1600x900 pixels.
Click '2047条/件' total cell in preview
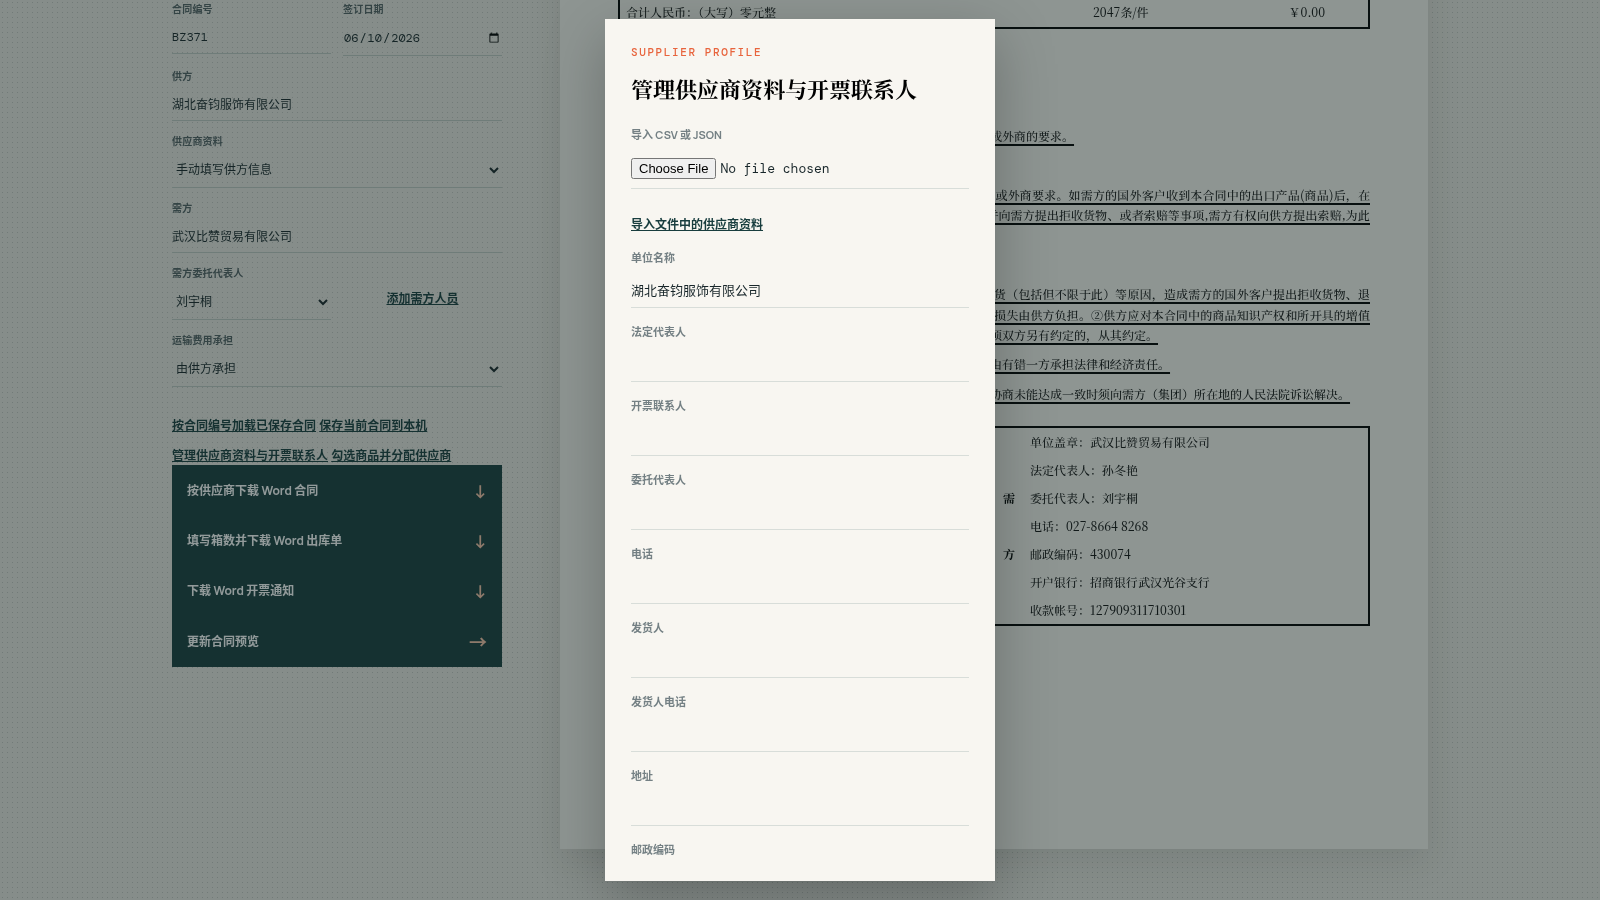(x=1120, y=13)
